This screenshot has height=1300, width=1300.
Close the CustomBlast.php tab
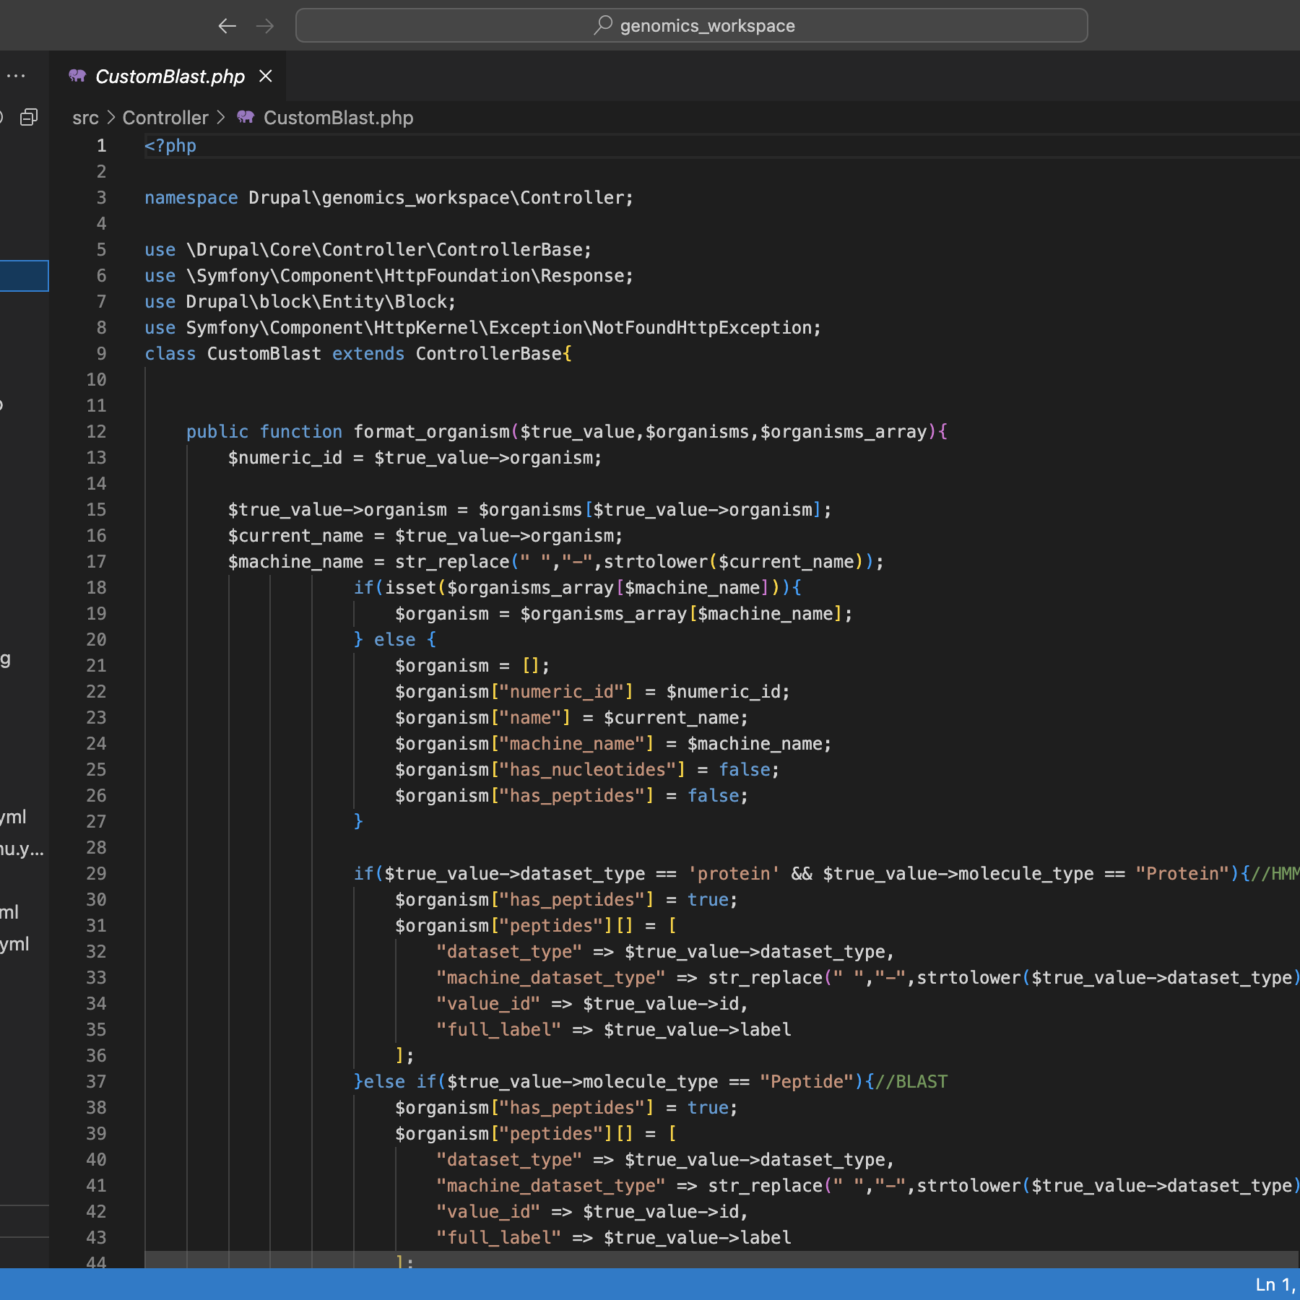(x=266, y=76)
